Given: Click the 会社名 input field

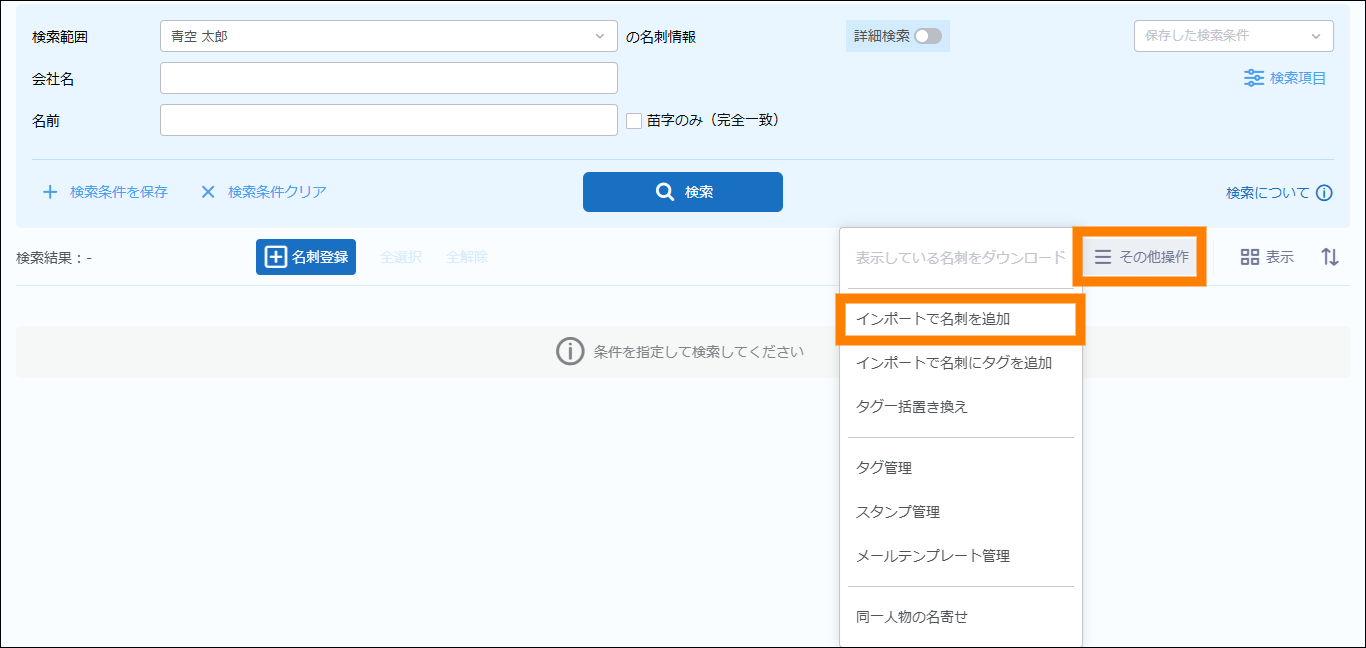Looking at the screenshot, I should pos(388,78).
